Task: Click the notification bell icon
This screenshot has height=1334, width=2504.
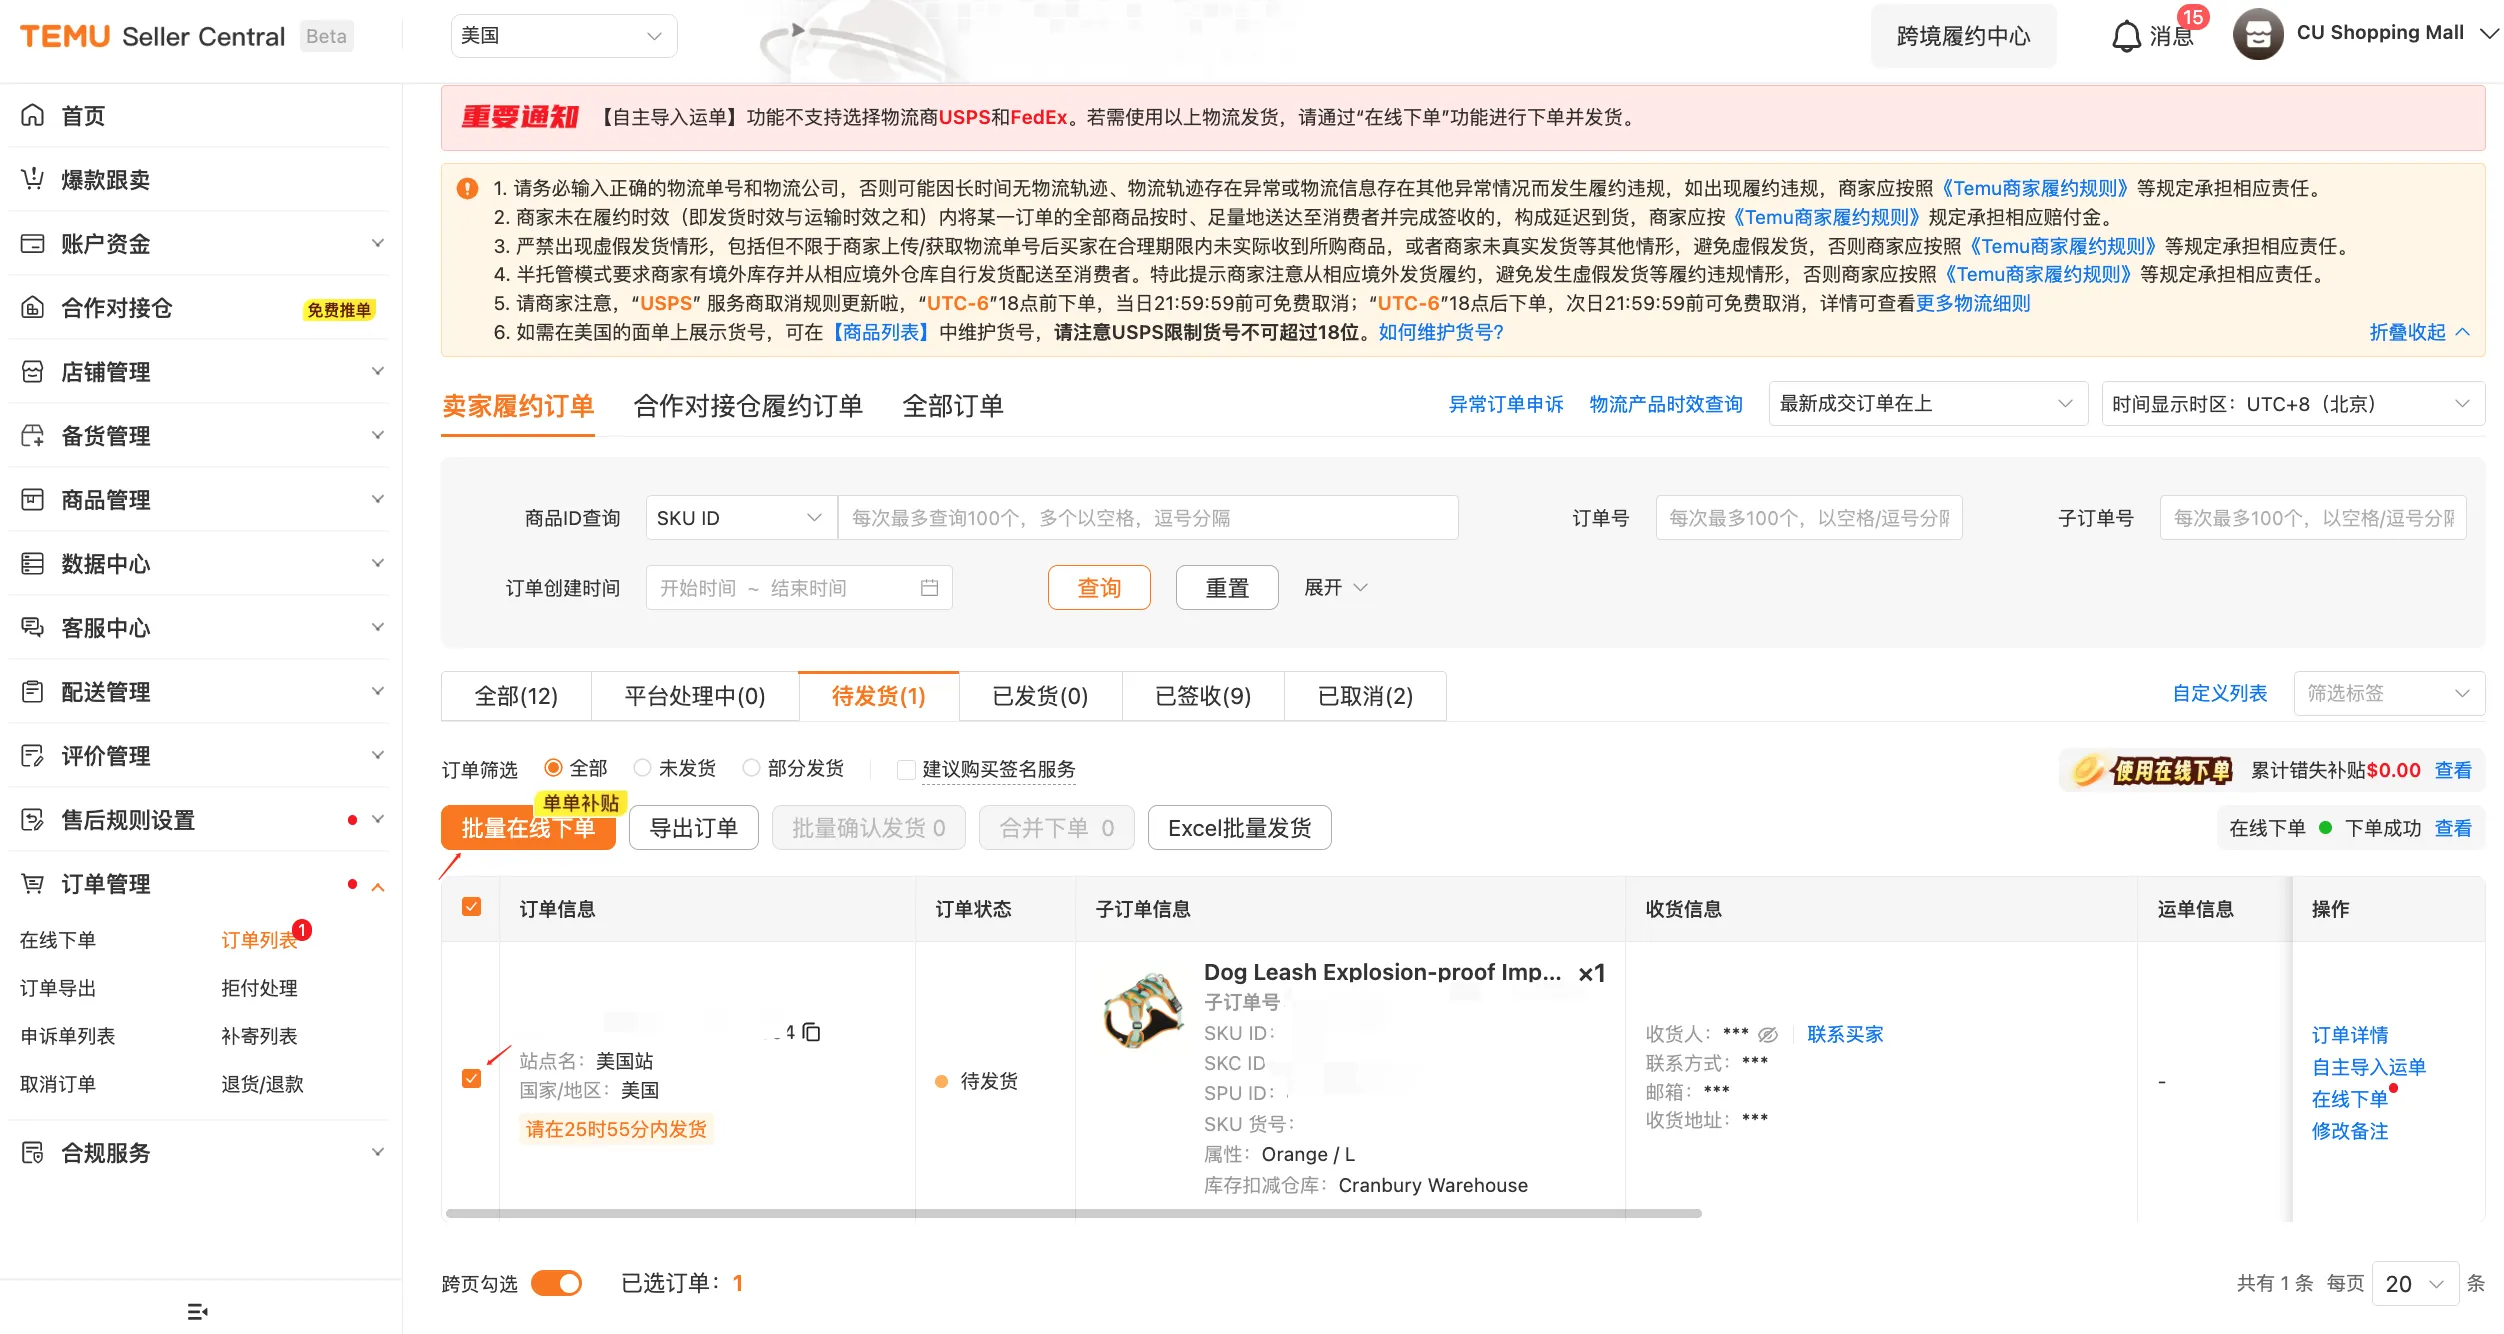Action: (2126, 37)
